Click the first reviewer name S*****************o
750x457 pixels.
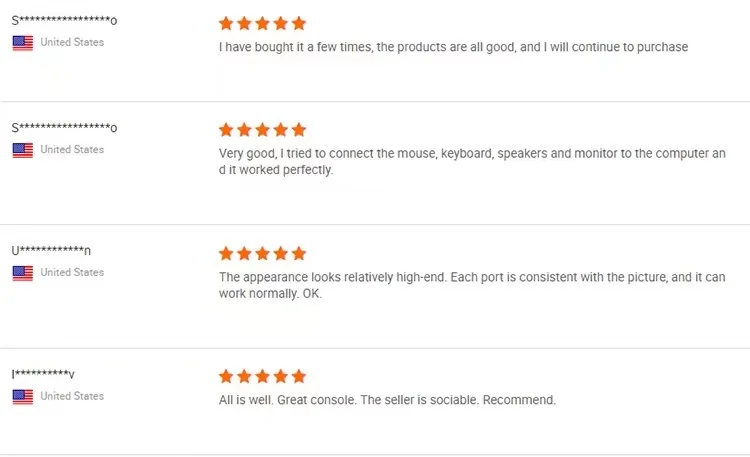(64, 21)
